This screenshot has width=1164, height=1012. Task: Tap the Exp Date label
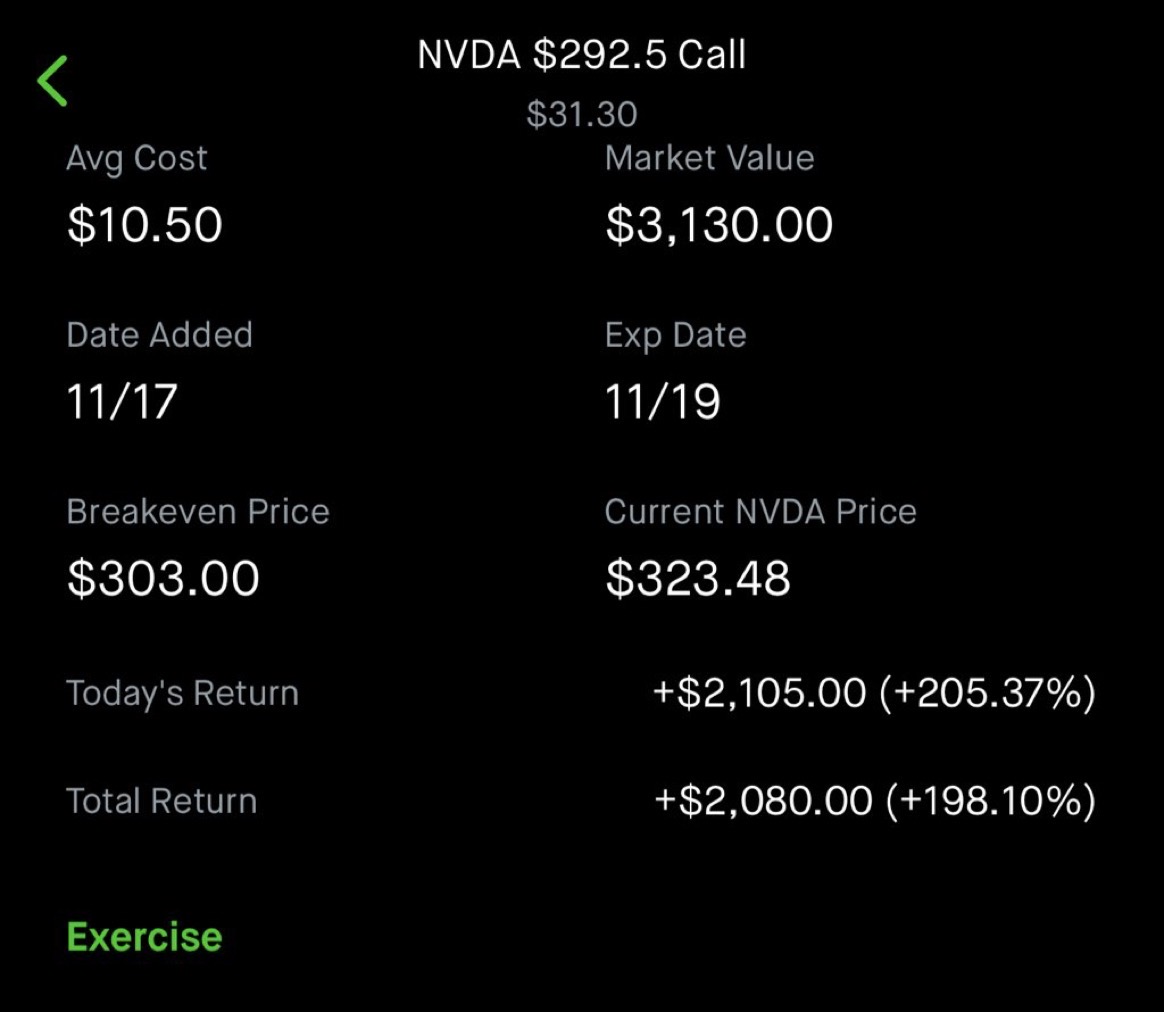tap(675, 335)
